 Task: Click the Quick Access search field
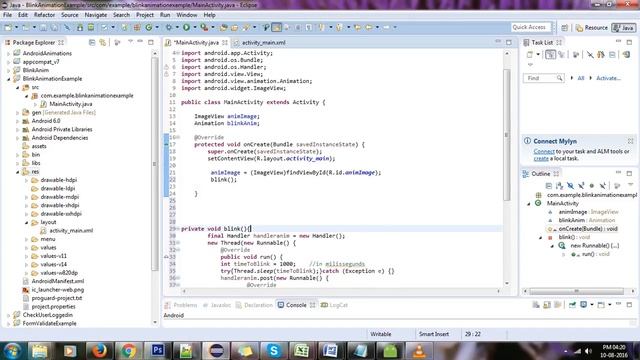click(531, 27)
